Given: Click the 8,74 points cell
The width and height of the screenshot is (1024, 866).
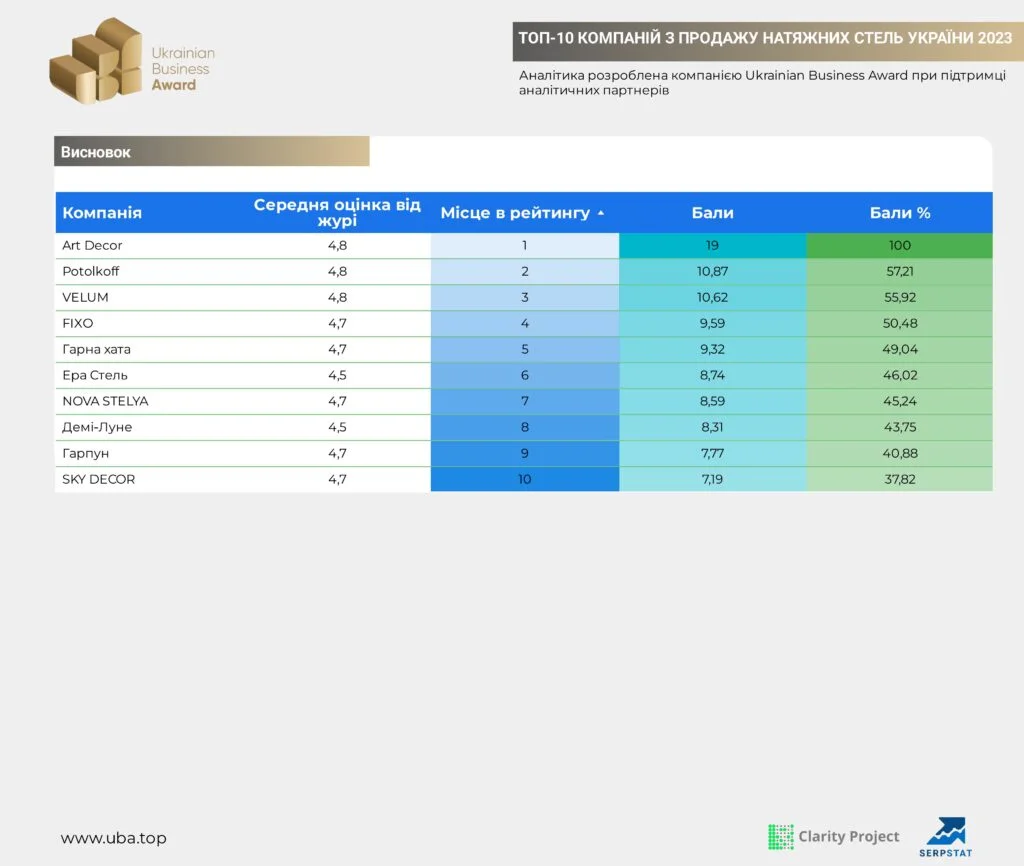Looking at the screenshot, I should (x=712, y=376).
